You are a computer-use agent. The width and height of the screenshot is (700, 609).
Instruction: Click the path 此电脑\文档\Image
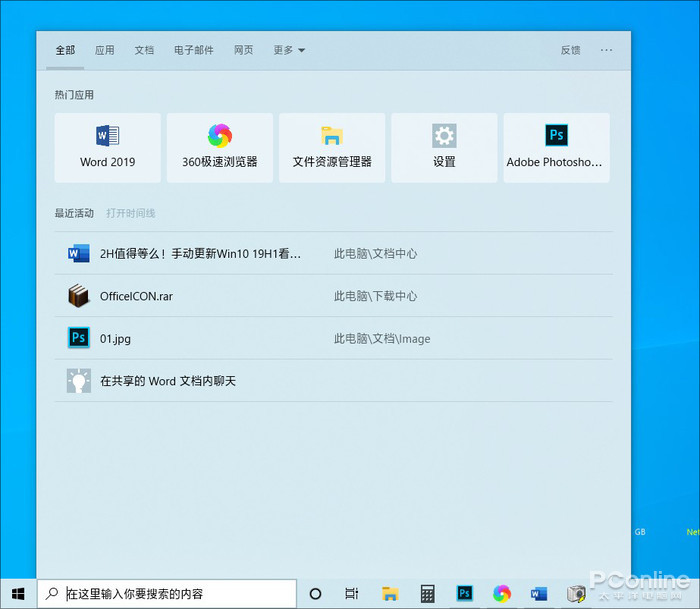click(382, 338)
